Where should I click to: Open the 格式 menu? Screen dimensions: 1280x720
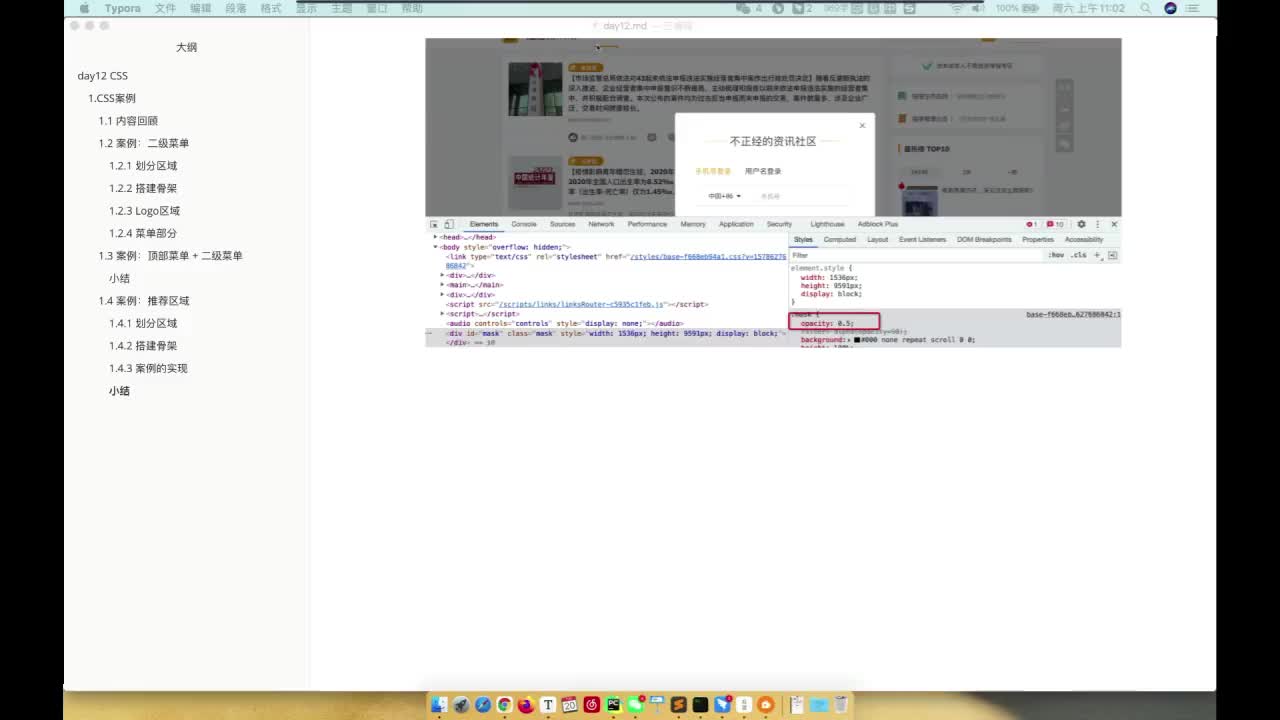(271, 8)
